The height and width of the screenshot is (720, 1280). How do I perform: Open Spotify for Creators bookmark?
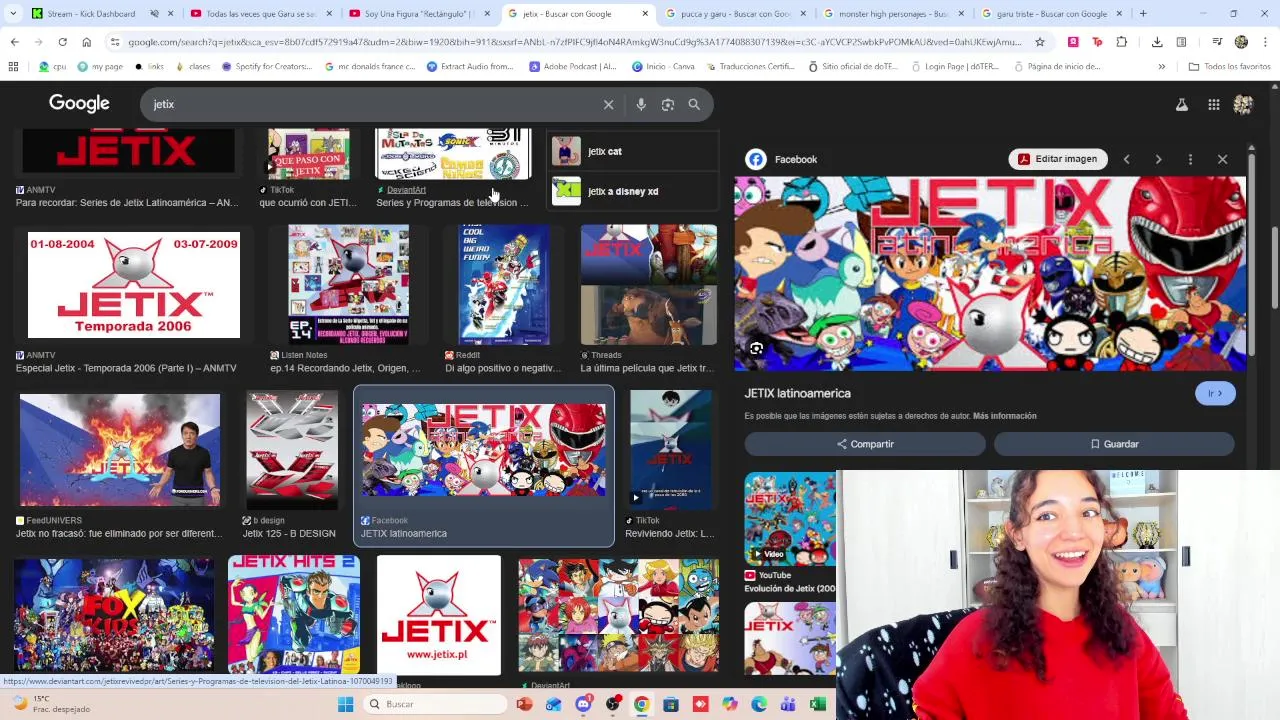tap(266, 66)
